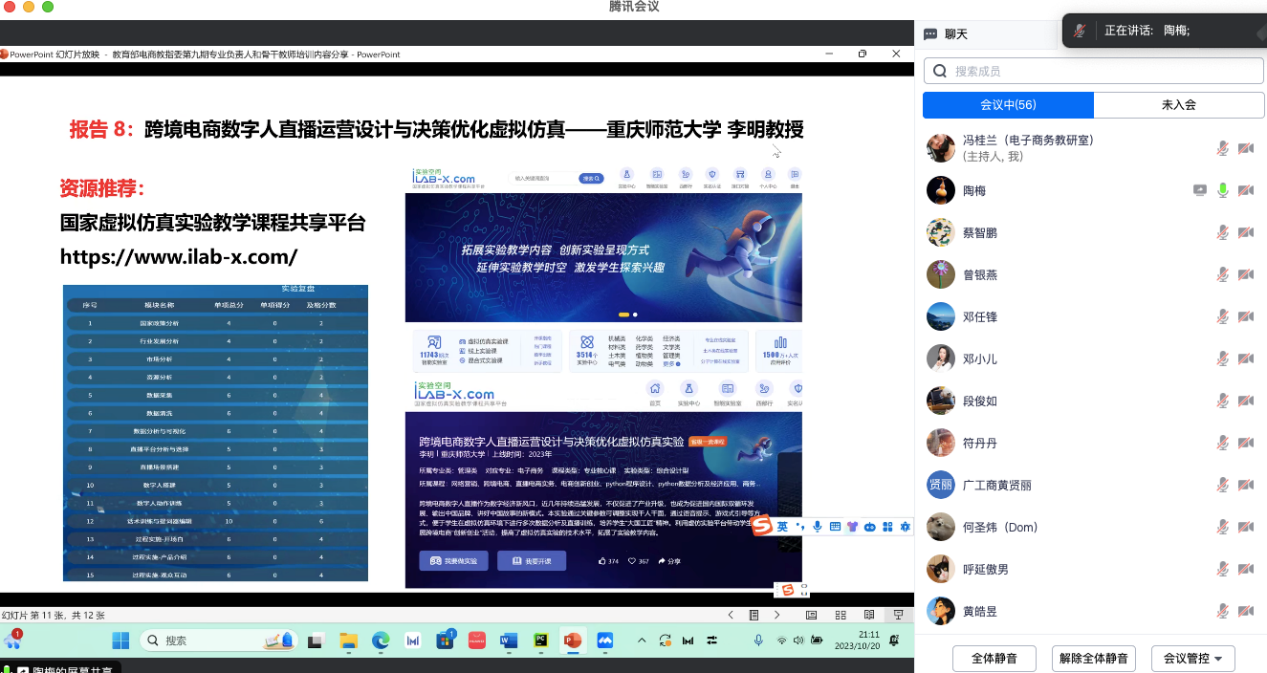Click 段俊如's profile avatar
Image resolution: width=1267 pixels, height=673 pixels.
tap(940, 401)
